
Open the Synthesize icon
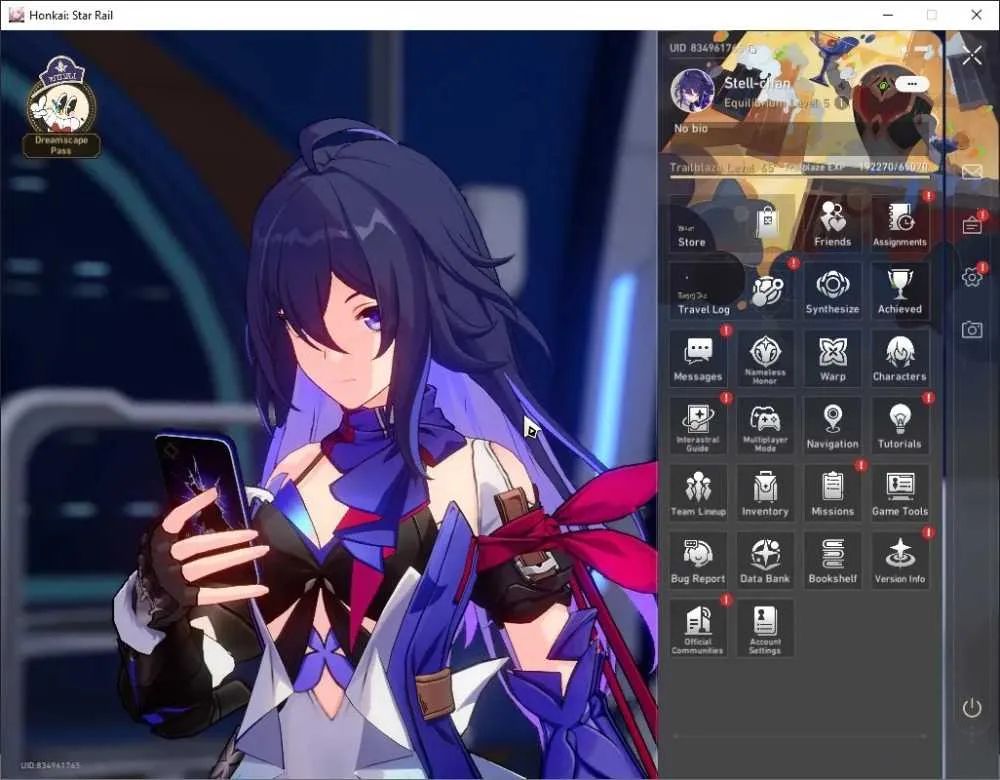[832, 290]
